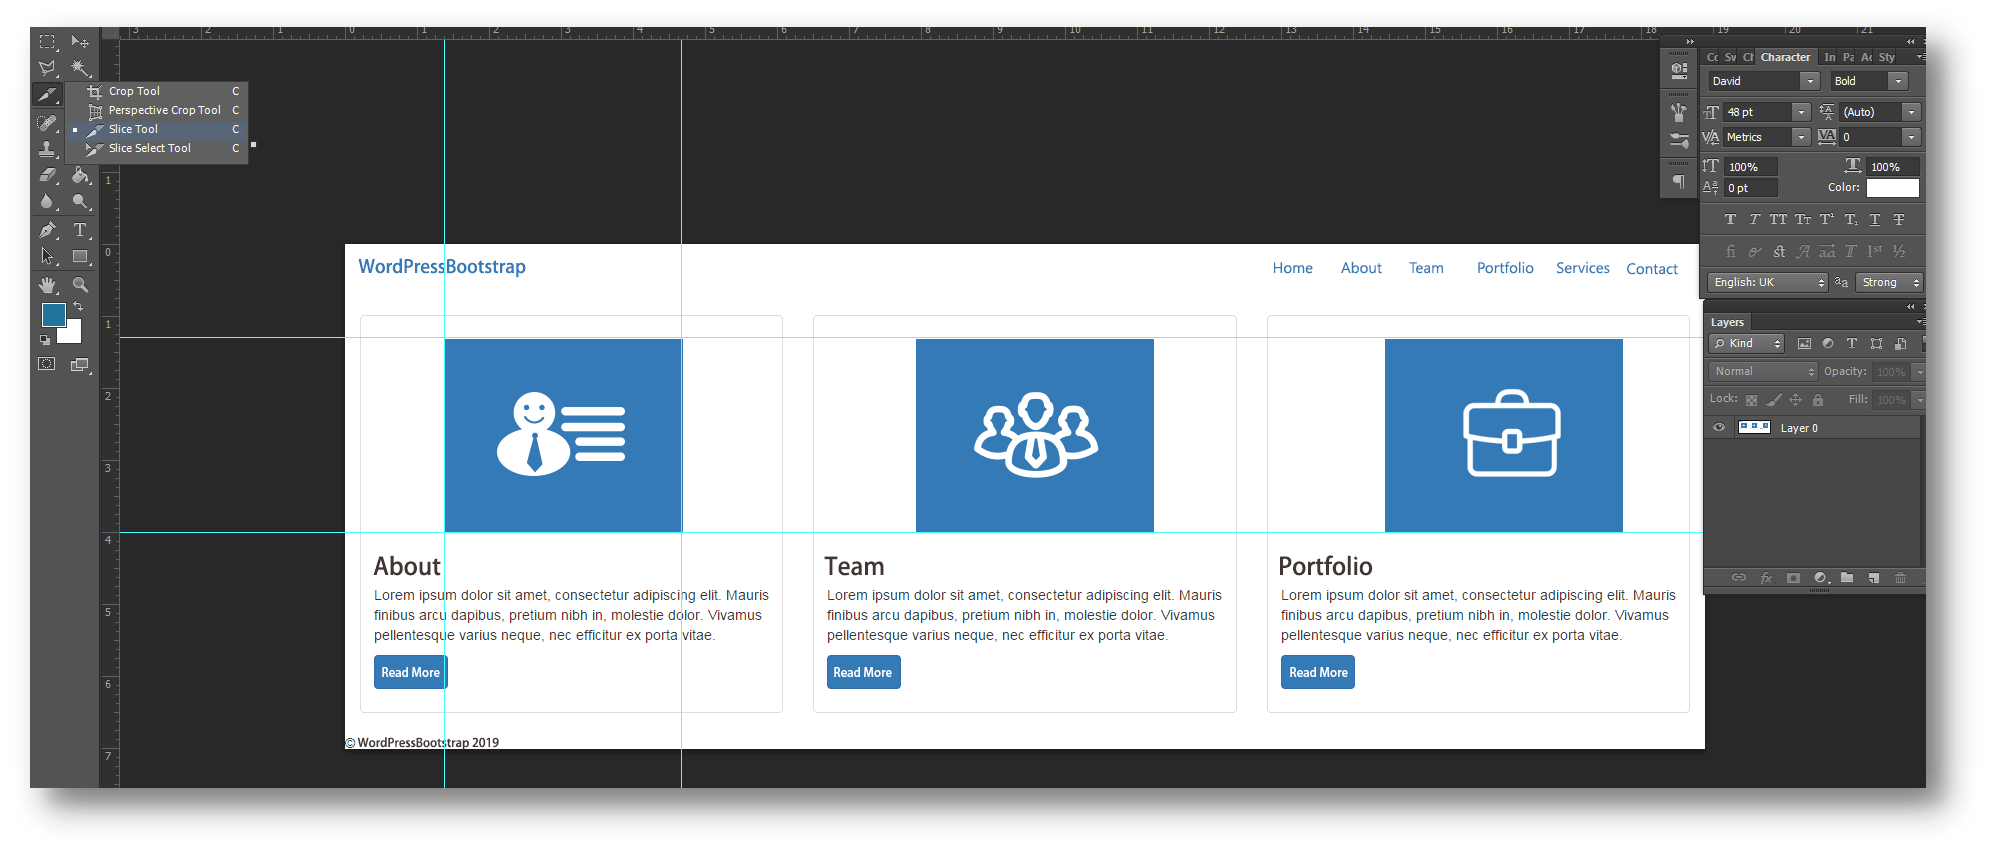Toggle All Caps style
Image resolution: width=1996 pixels, height=852 pixels.
click(1778, 219)
